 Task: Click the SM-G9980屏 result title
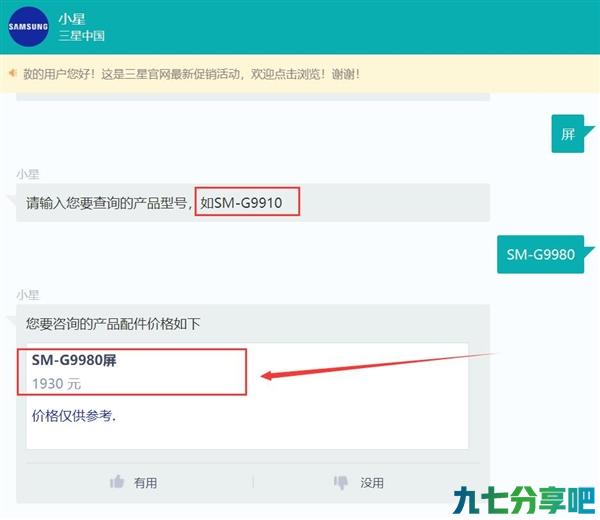point(74,360)
